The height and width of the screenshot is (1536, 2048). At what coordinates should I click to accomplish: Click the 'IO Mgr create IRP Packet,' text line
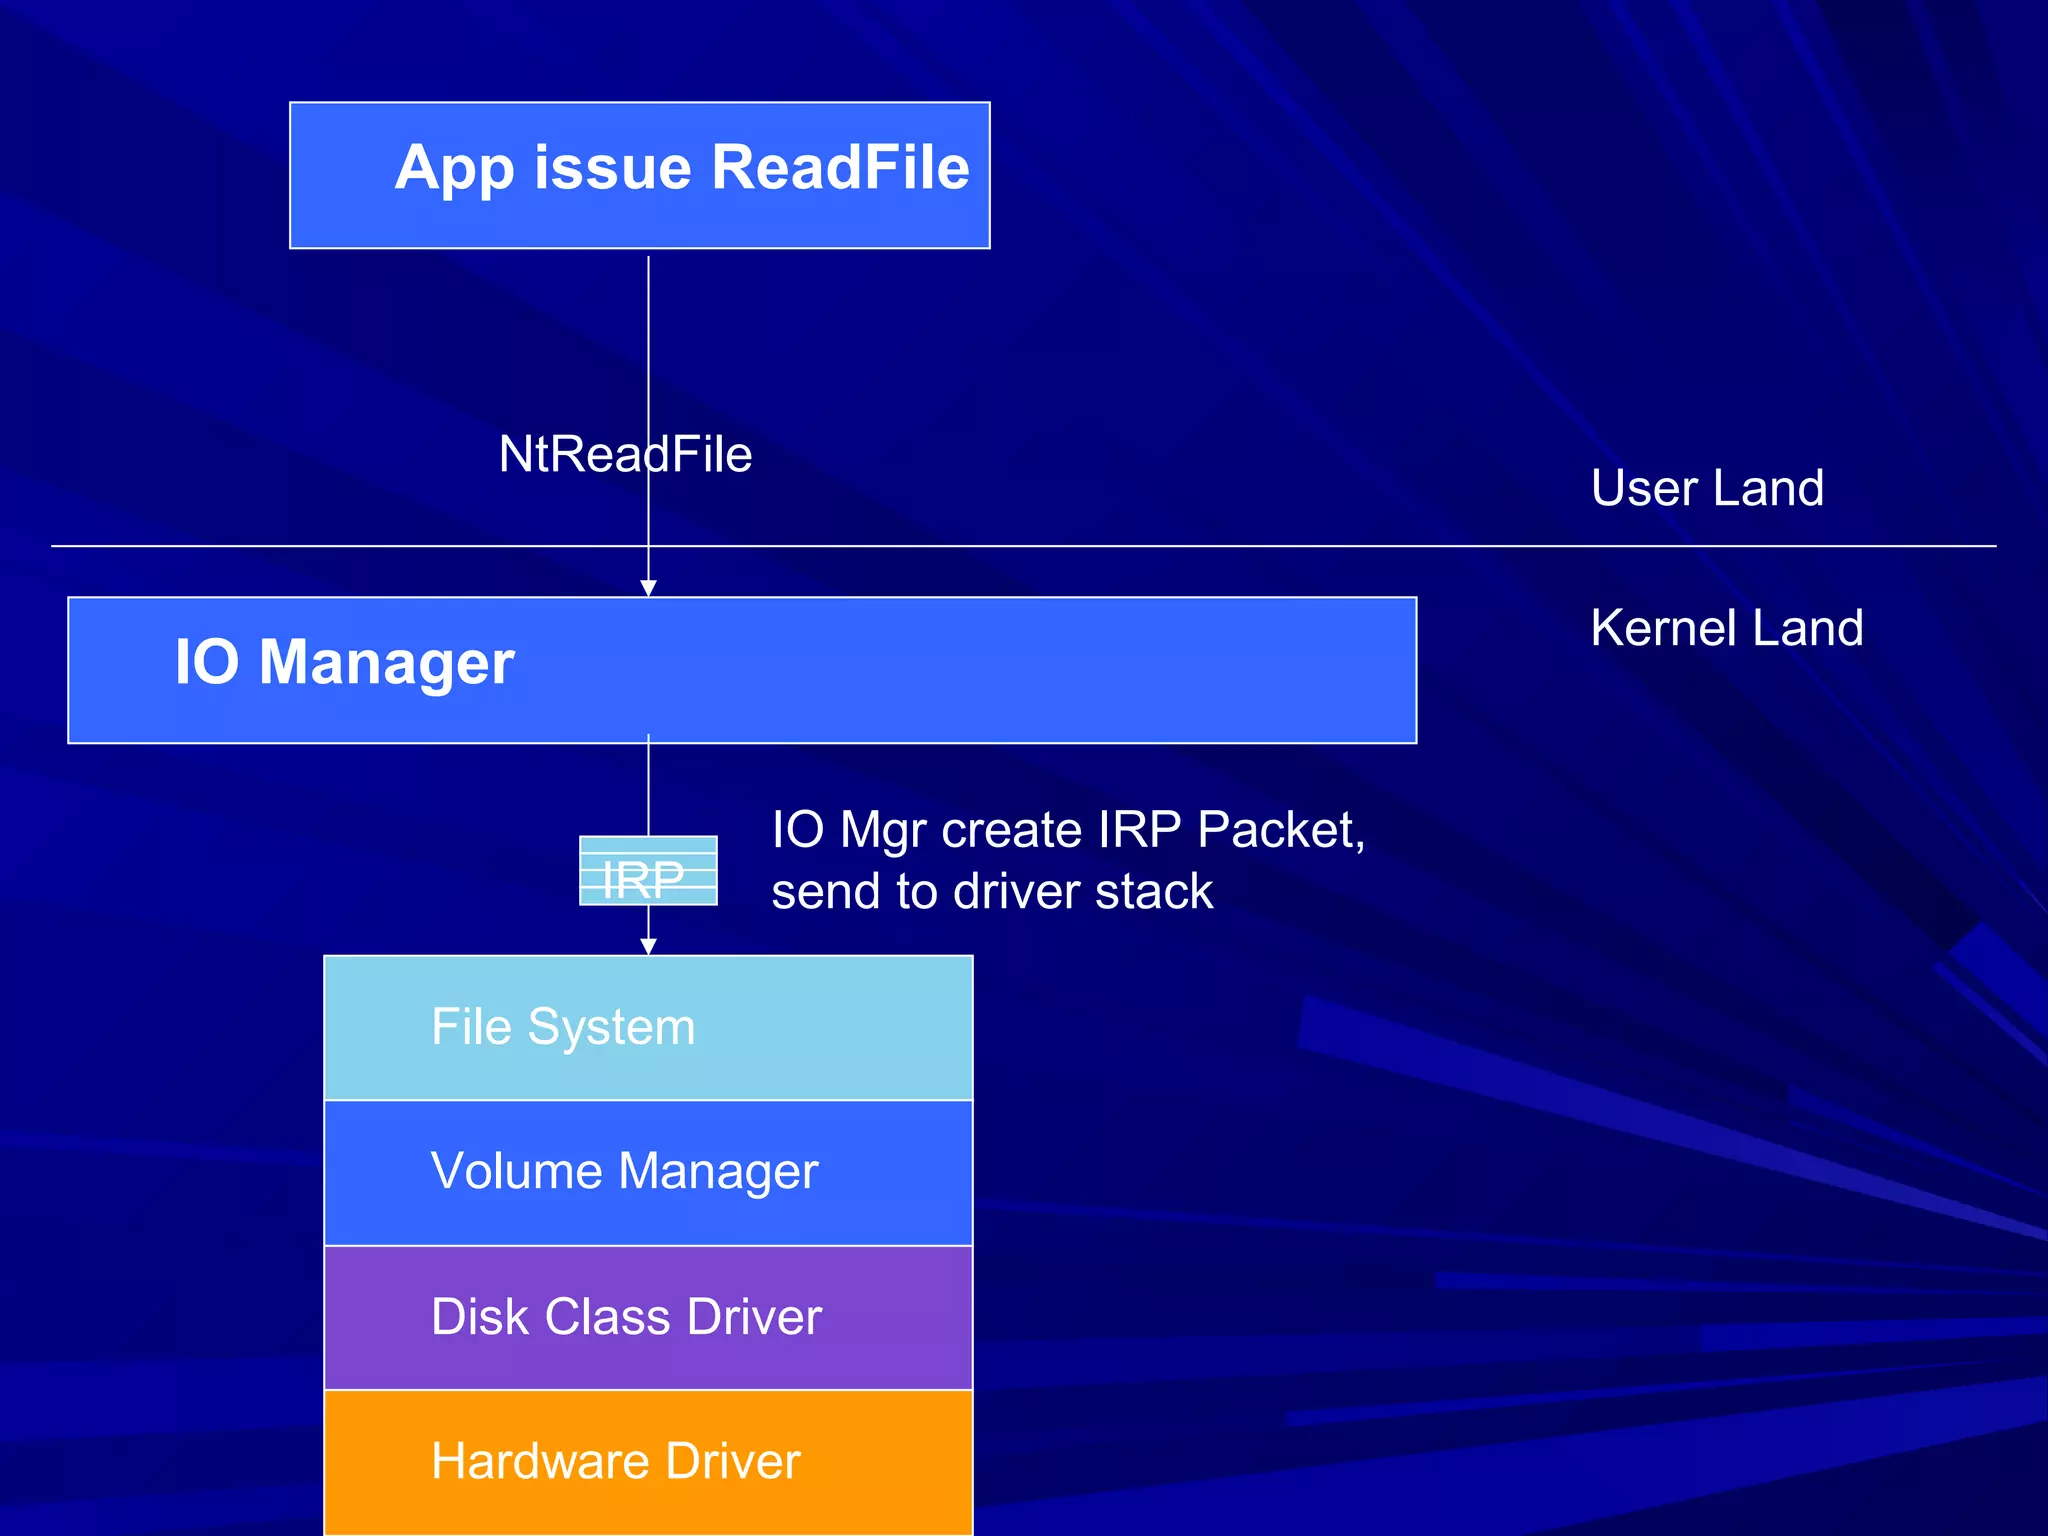click(1067, 830)
